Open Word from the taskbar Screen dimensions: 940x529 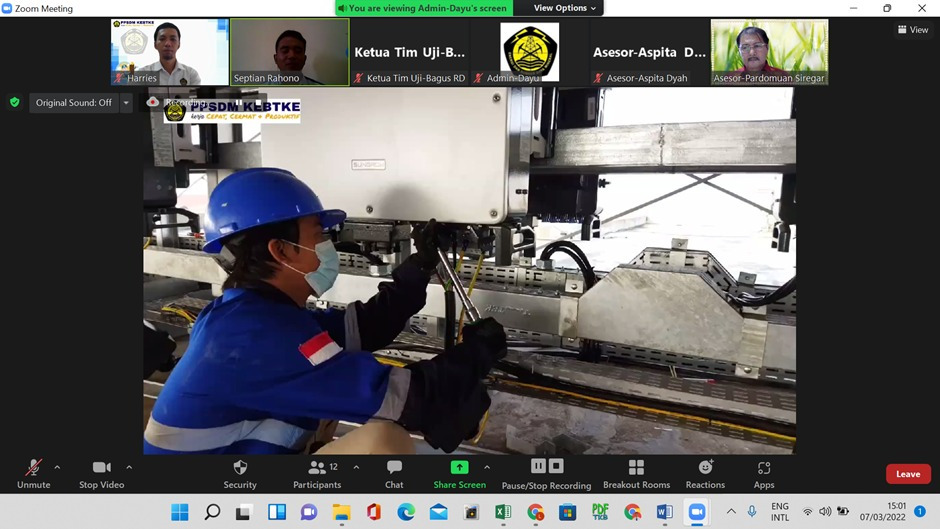click(664, 512)
